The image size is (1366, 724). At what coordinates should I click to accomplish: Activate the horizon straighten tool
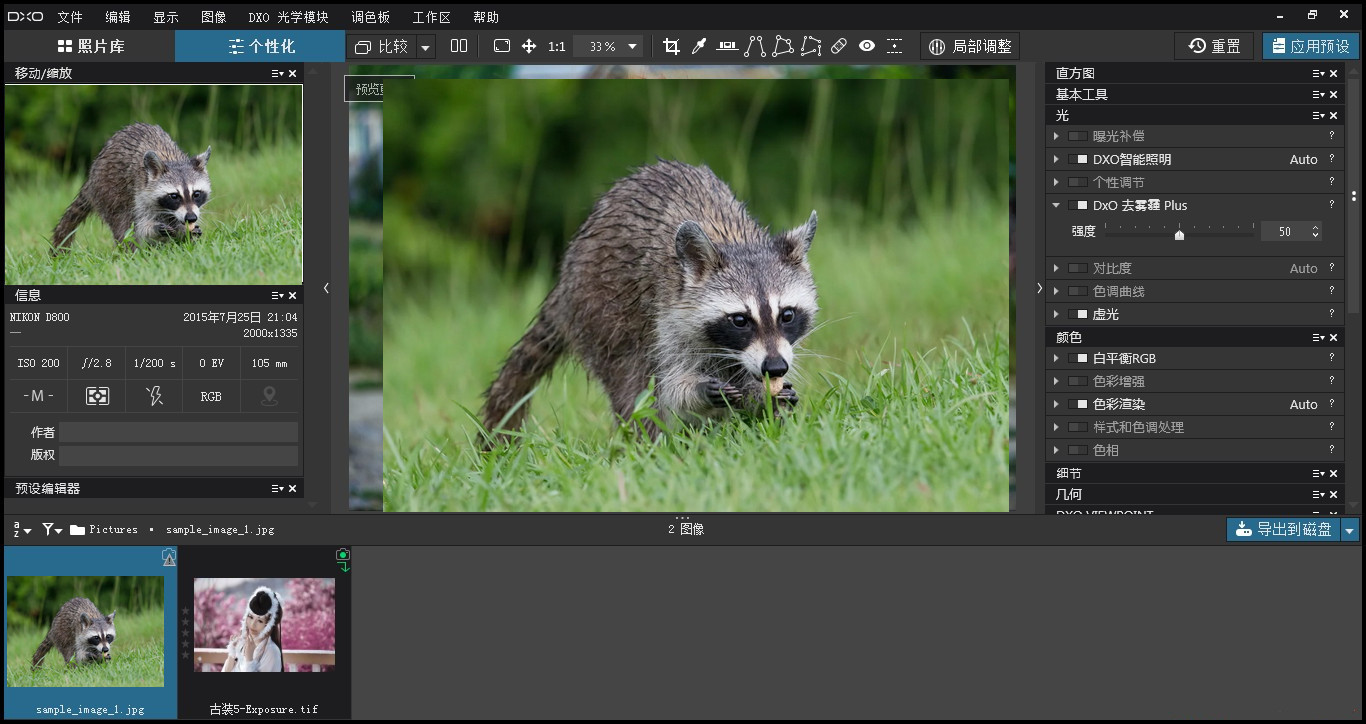[727, 46]
